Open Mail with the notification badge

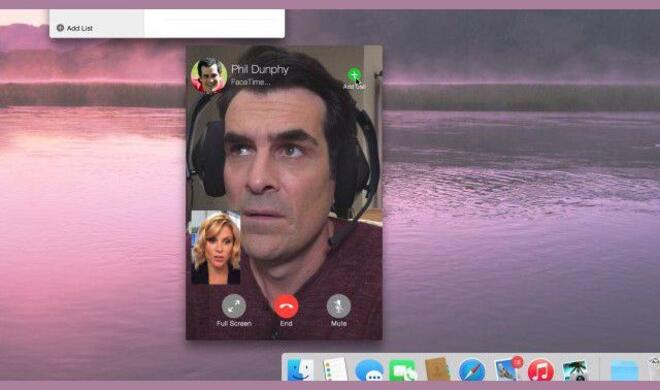click(508, 369)
